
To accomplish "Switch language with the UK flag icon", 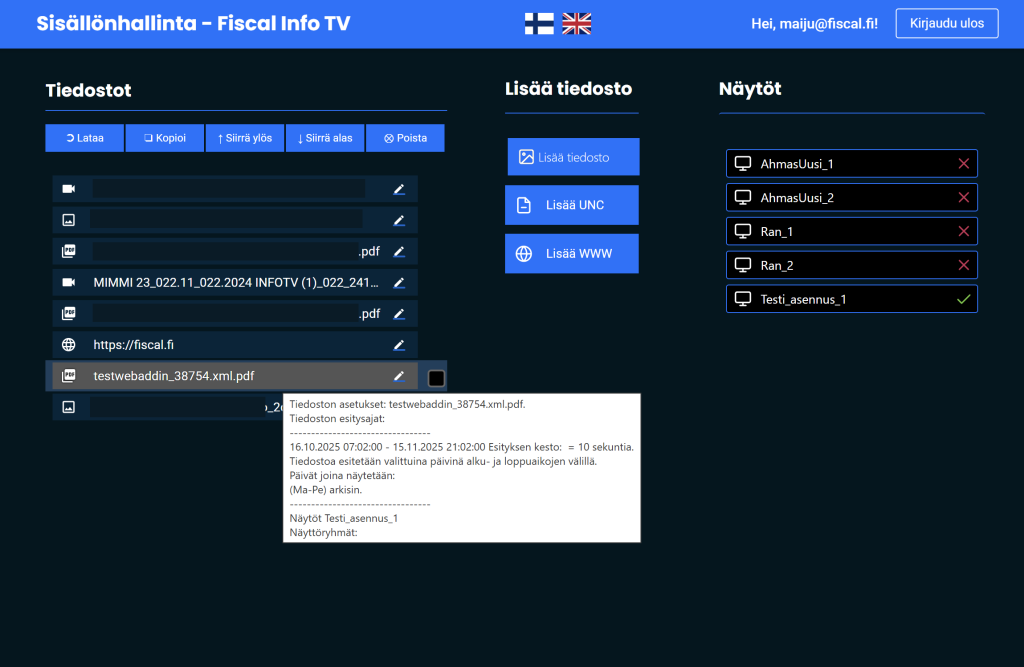I will pos(577,24).
